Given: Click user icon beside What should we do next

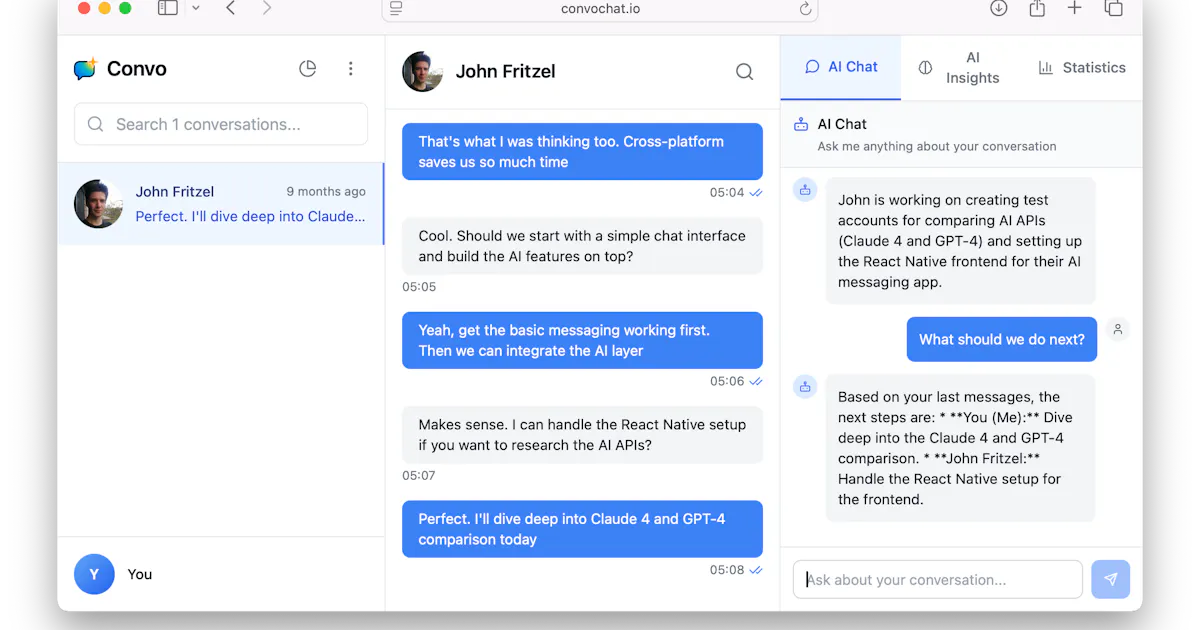Looking at the screenshot, I should (1118, 329).
